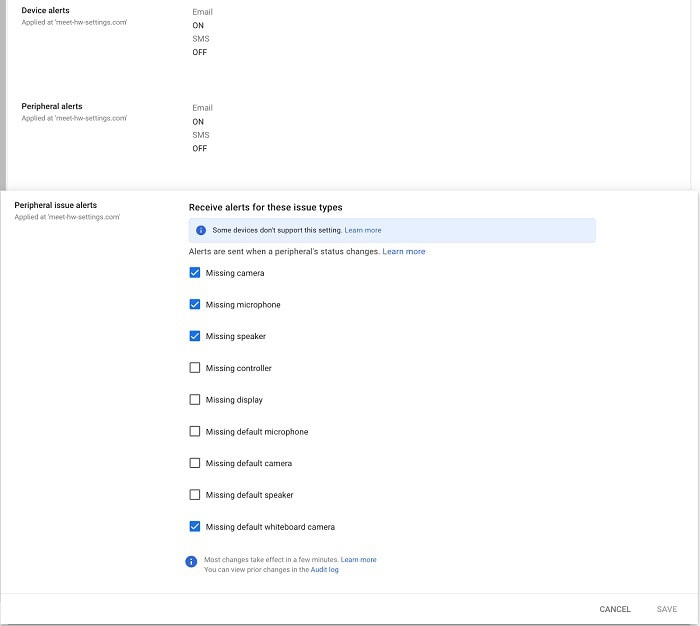The image size is (700, 626).
Task: Click the info icon in the blue banner
Action: pyautogui.click(x=201, y=230)
